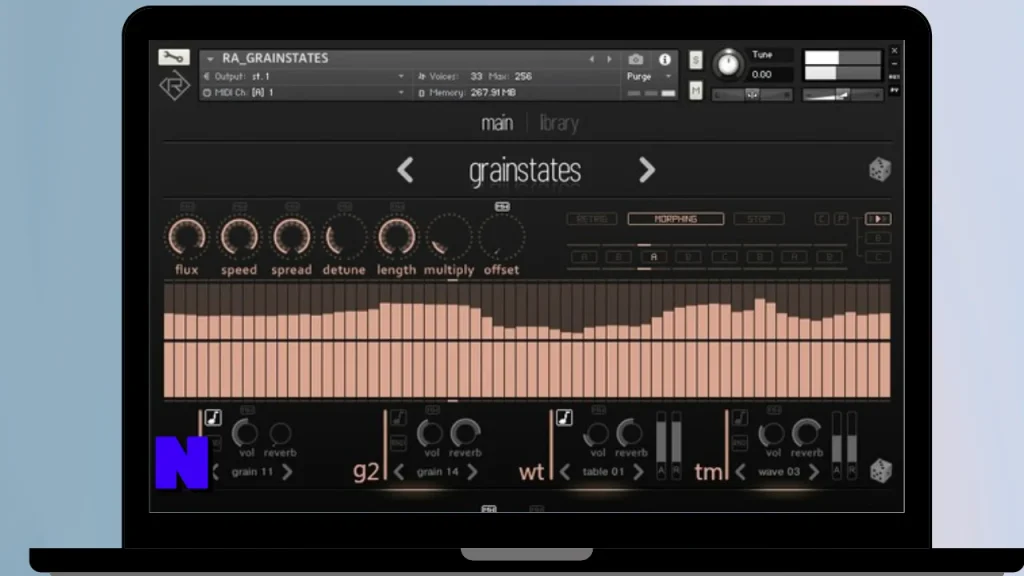Adjust the A slider in wt section

(x=661, y=443)
